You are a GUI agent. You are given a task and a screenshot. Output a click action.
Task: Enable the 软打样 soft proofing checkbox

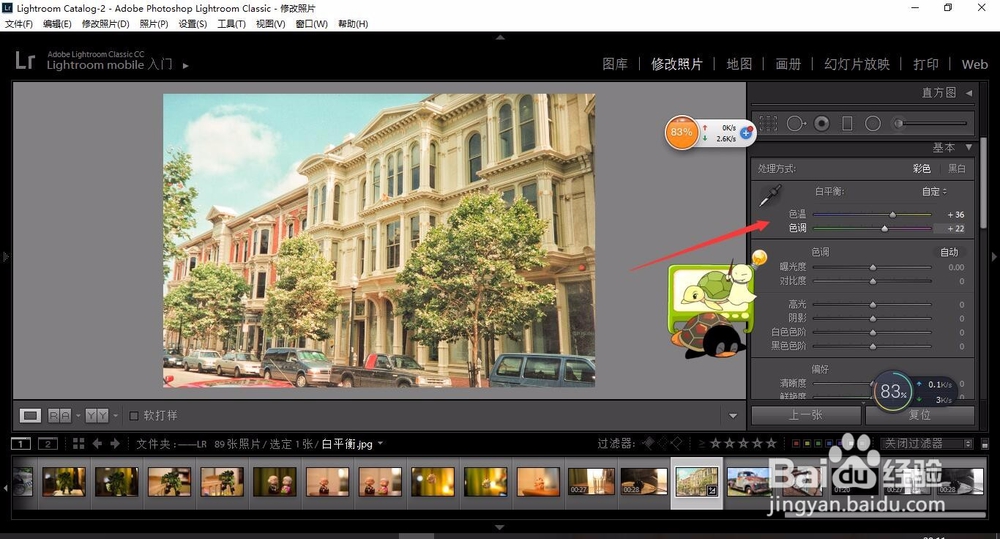[134, 416]
